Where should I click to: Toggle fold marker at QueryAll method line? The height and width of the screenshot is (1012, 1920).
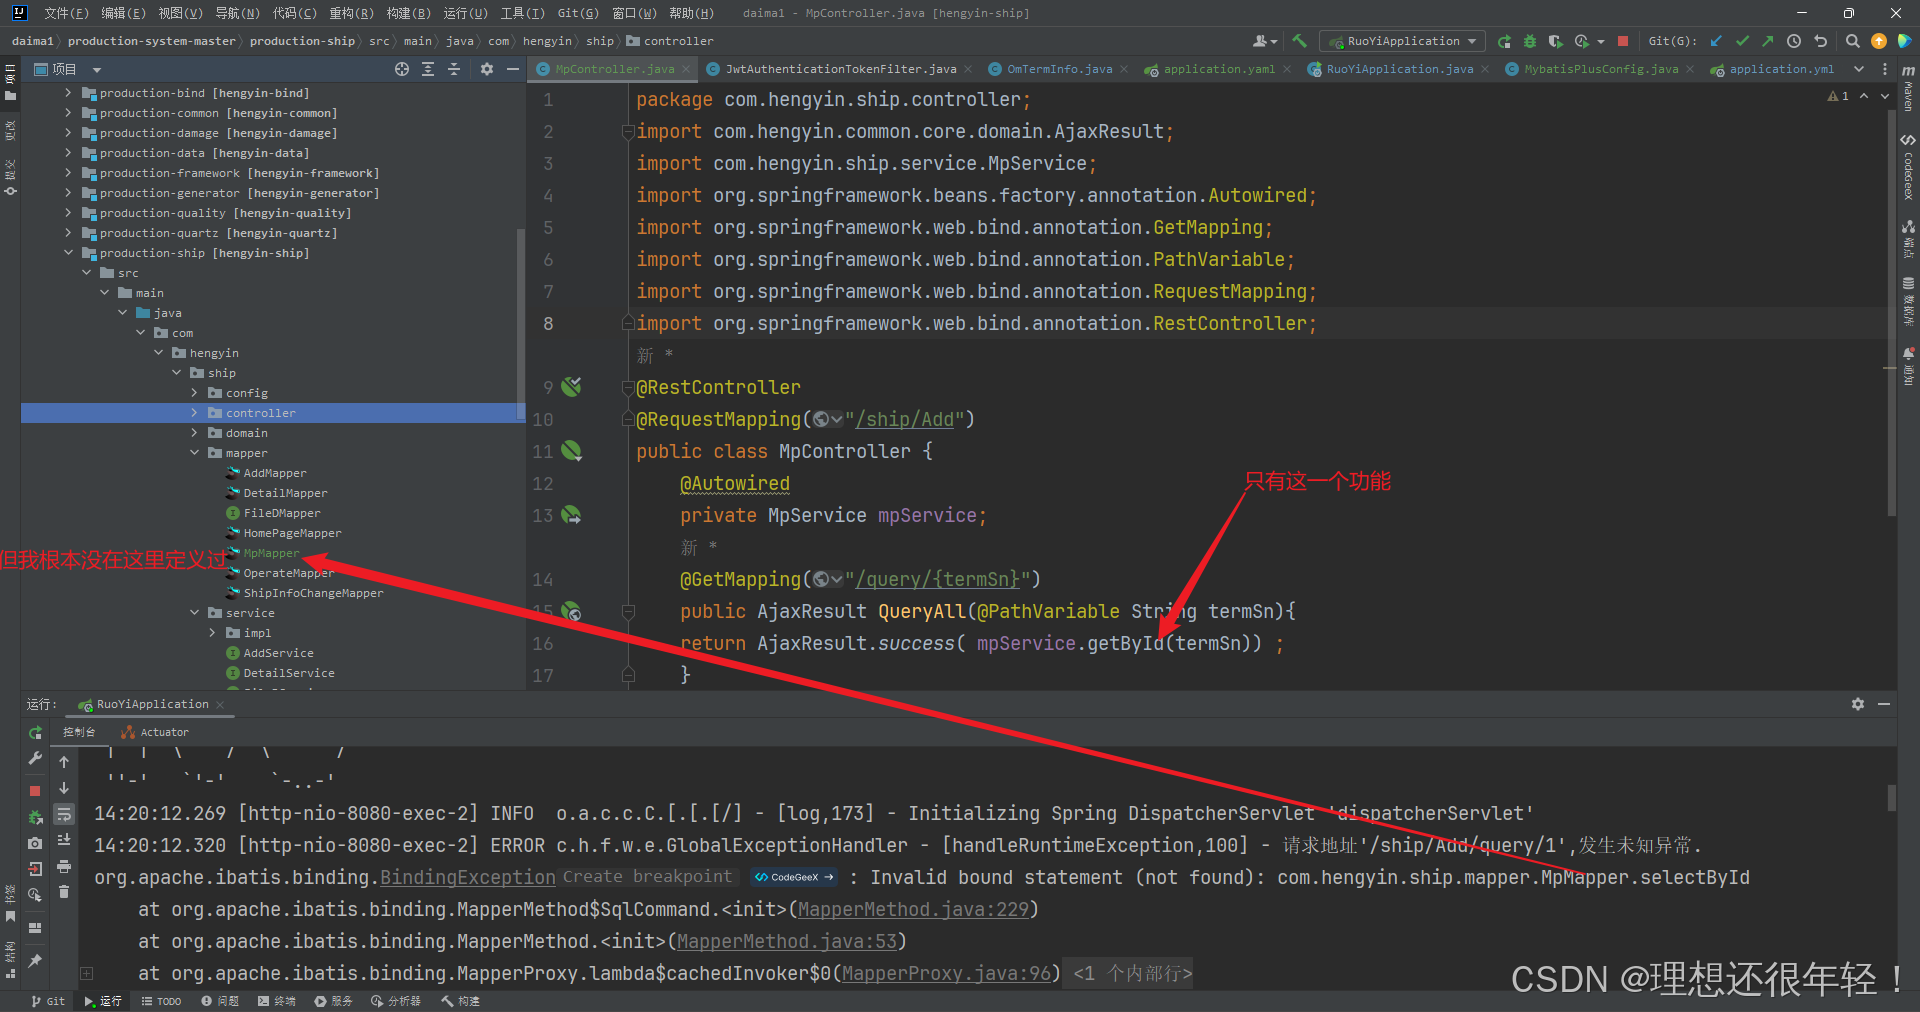628,611
